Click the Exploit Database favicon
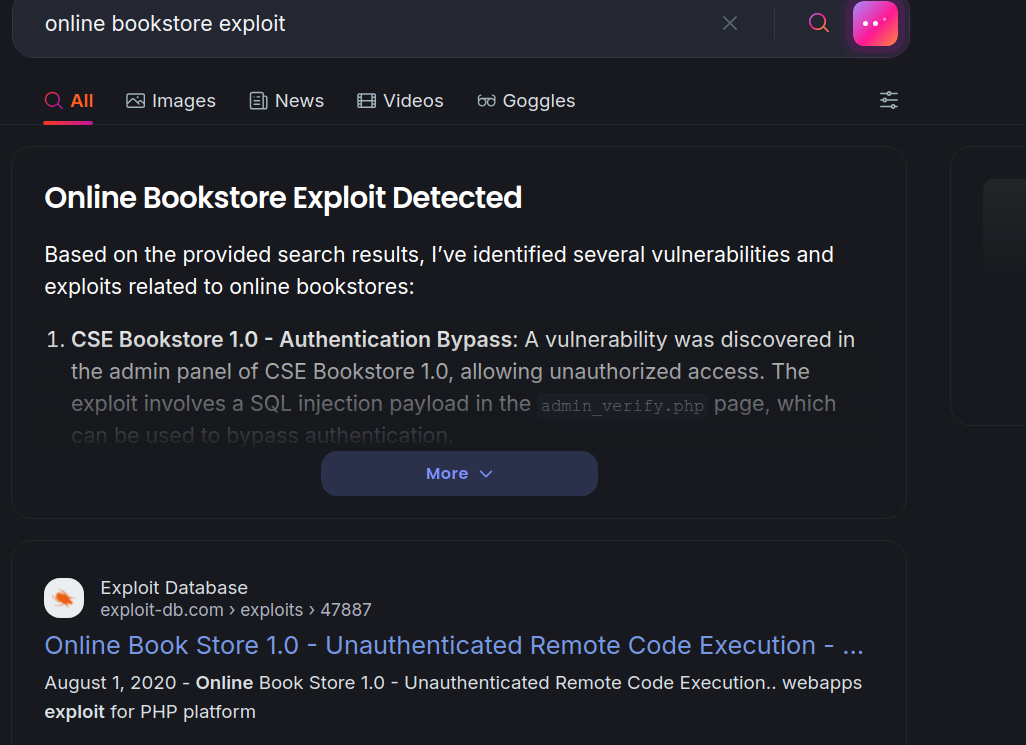Screen dimensions: 1026x745 coord(64,598)
